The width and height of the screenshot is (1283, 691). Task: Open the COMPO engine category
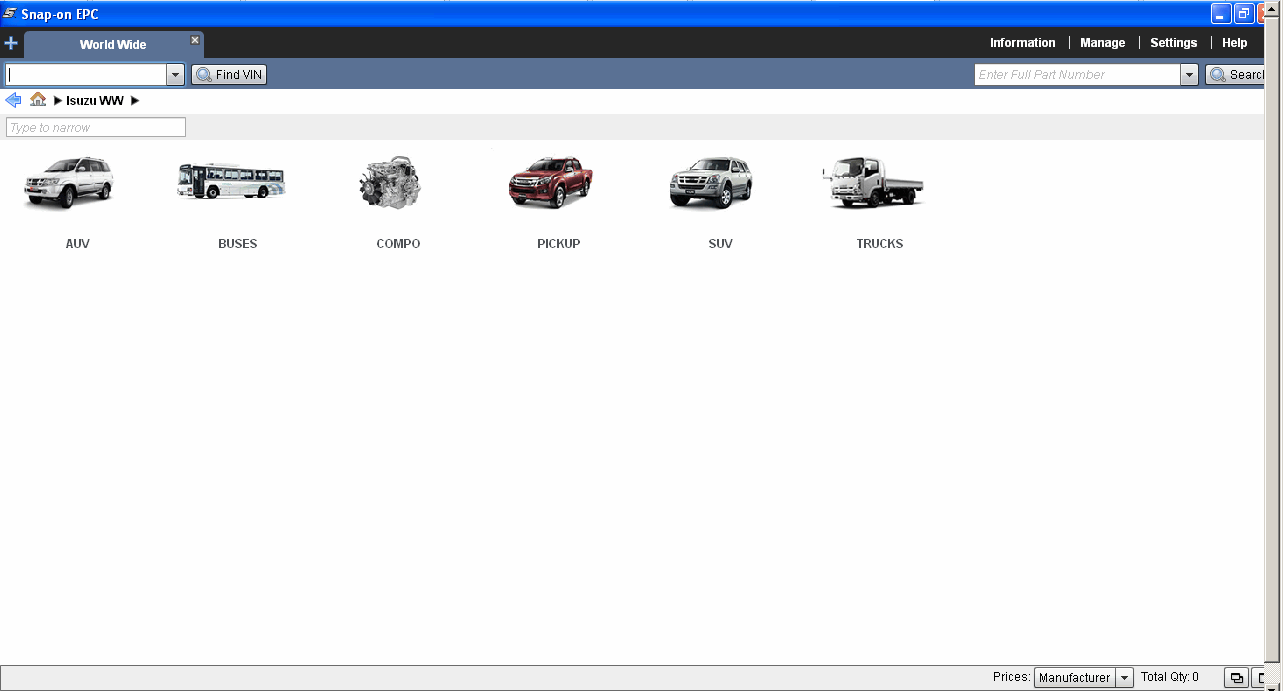click(392, 184)
